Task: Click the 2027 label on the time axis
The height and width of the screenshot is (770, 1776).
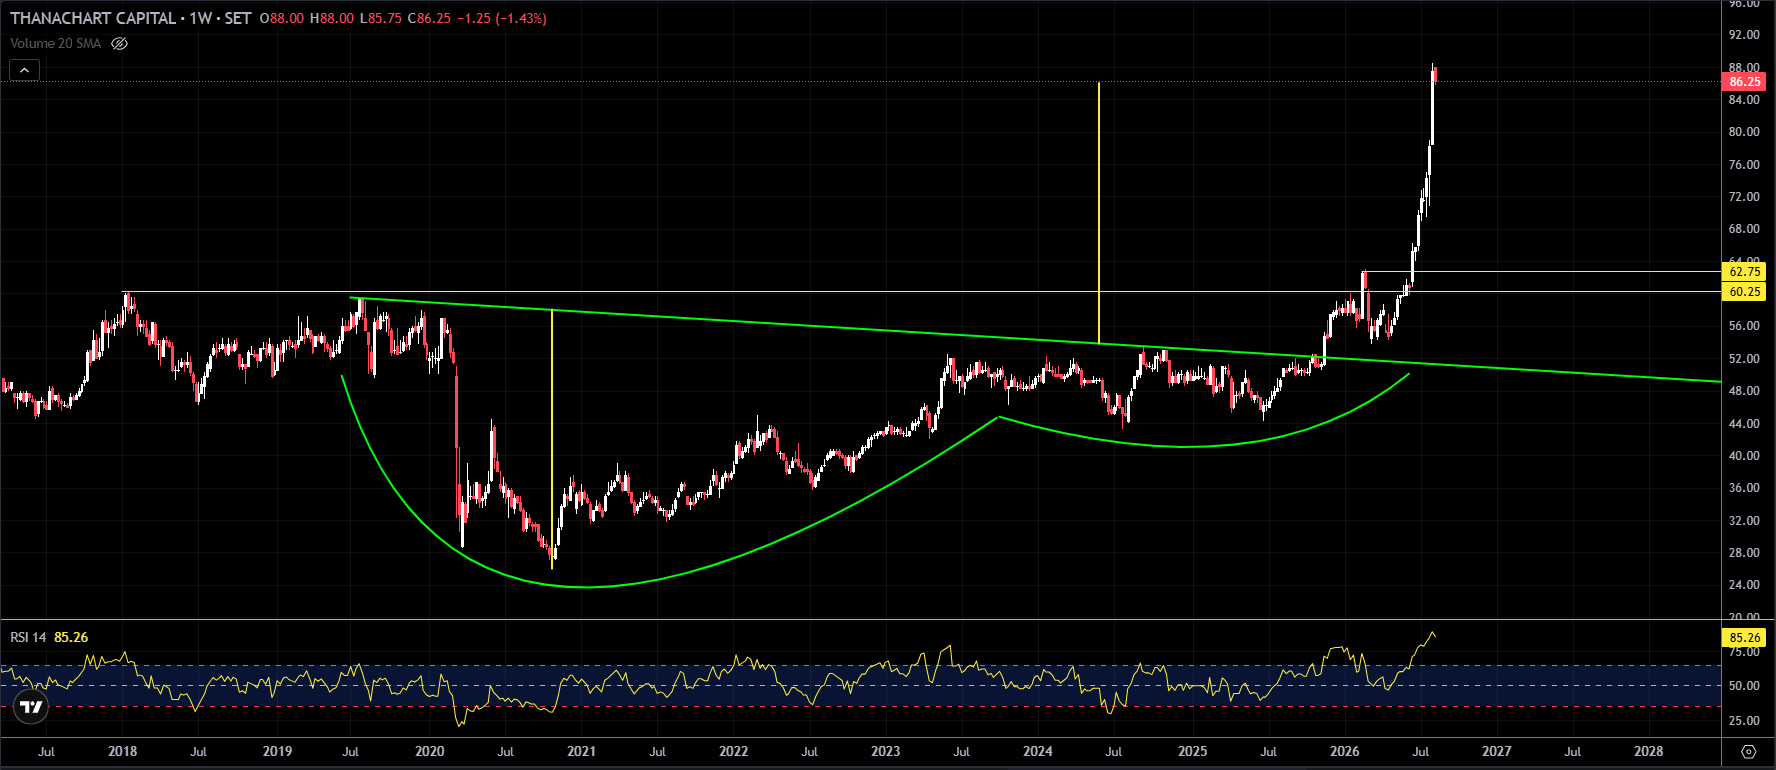Action: (x=1496, y=751)
